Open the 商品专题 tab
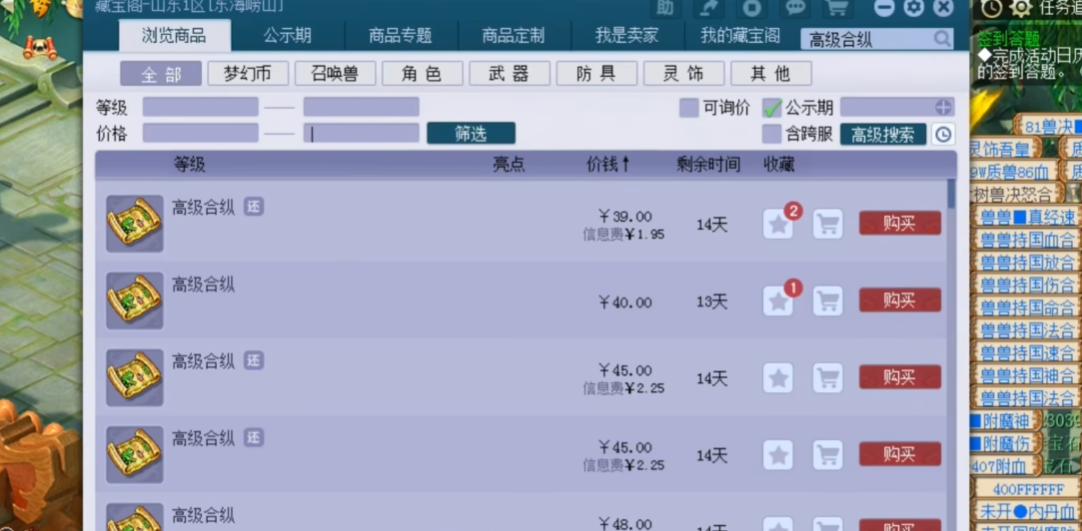Viewport: 1082px width, 531px height. 400,36
